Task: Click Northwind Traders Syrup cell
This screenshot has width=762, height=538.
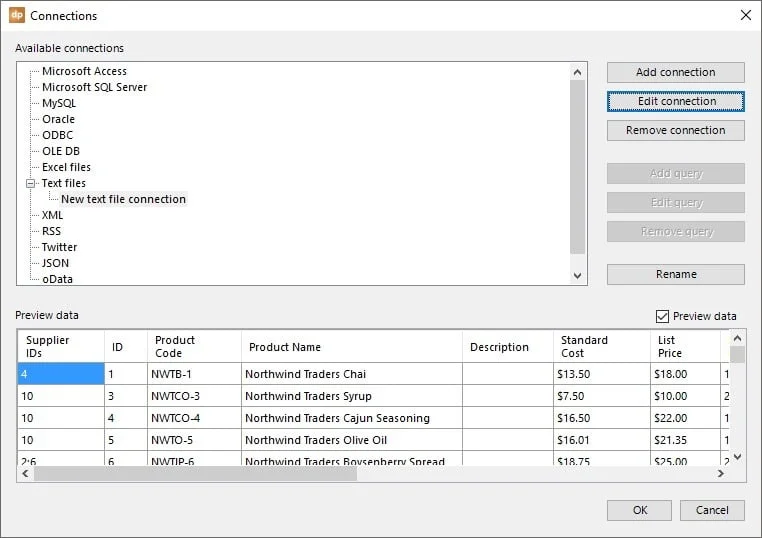Action: 352,396
